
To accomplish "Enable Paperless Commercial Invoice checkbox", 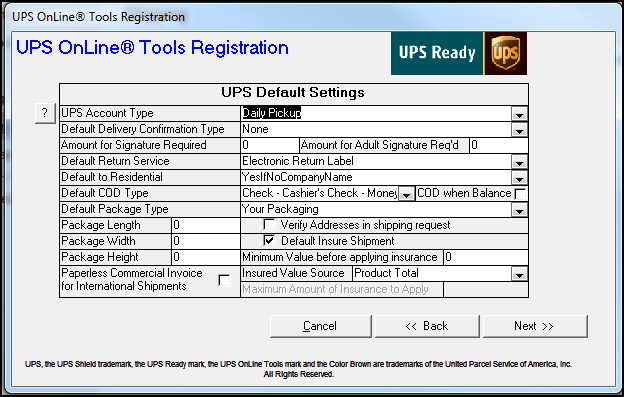I will 224,280.
